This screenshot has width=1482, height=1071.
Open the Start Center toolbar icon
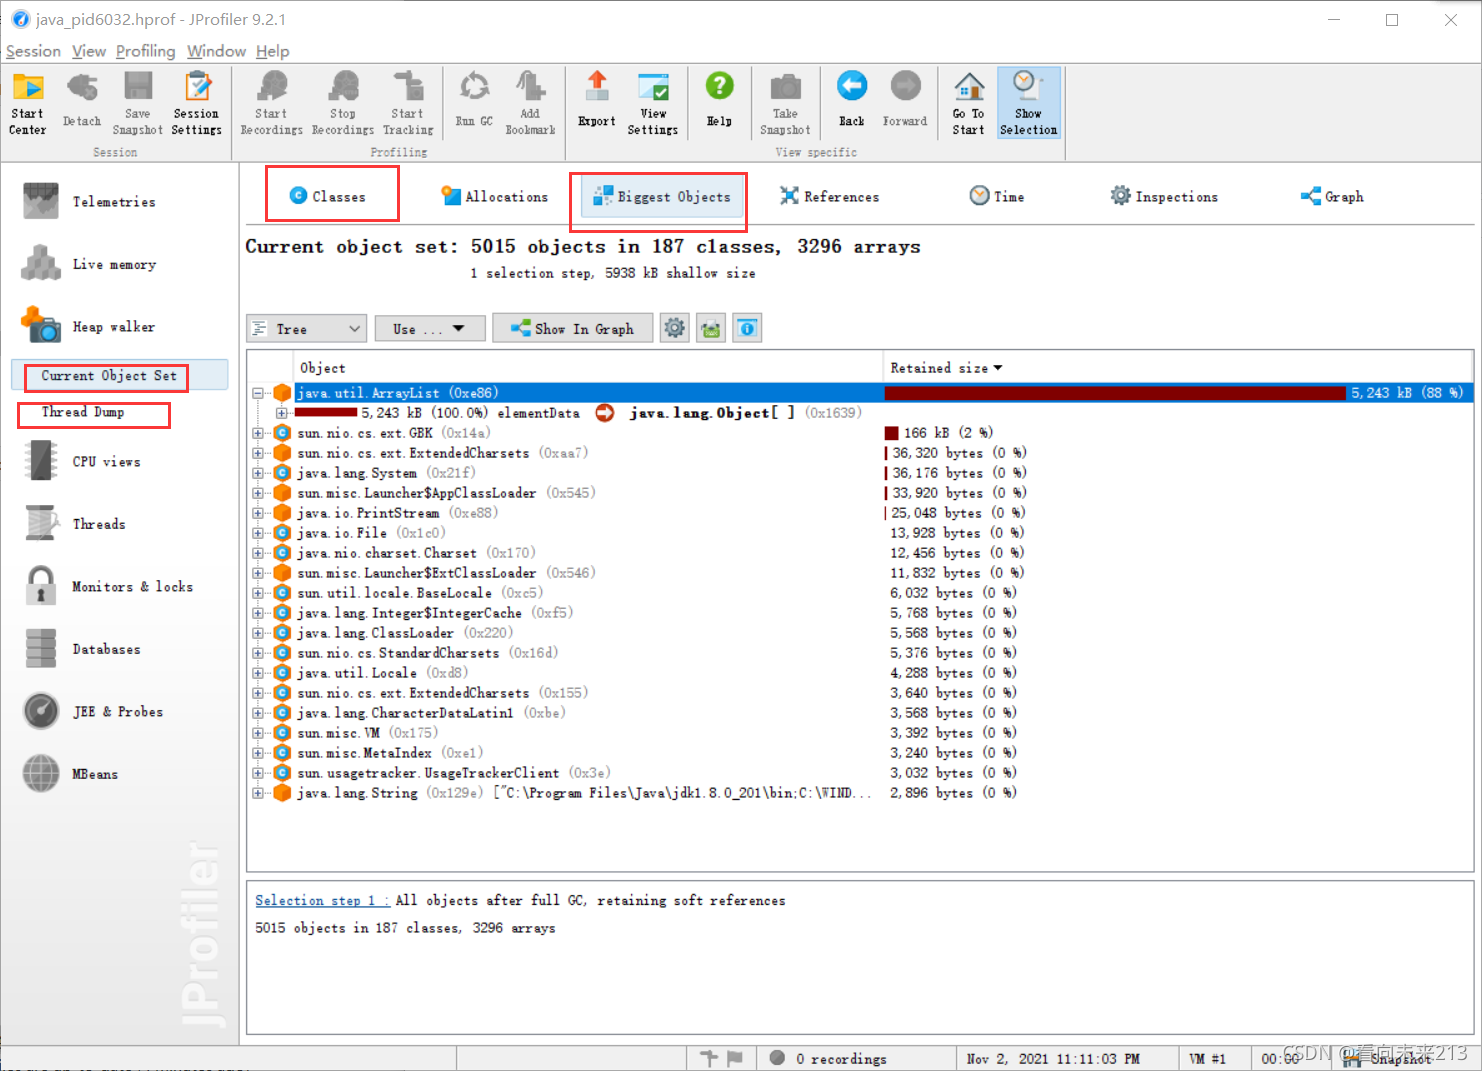pyautogui.click(x=28, y=103)
